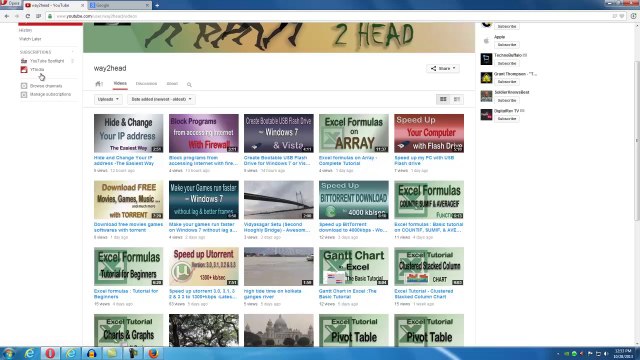The width and height of the screenshot is (640, 360).
Task: Switch to list view icon
Action: (x=457, y=99)
